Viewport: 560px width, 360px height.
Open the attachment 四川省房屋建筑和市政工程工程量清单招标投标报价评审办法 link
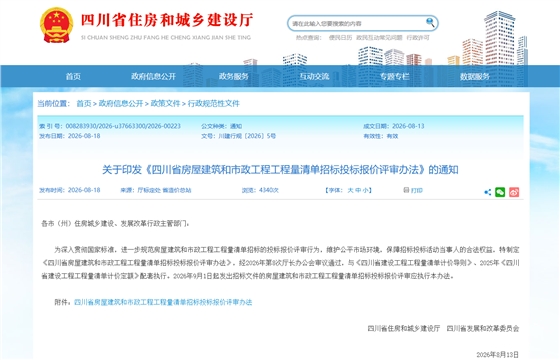(163, 302)
